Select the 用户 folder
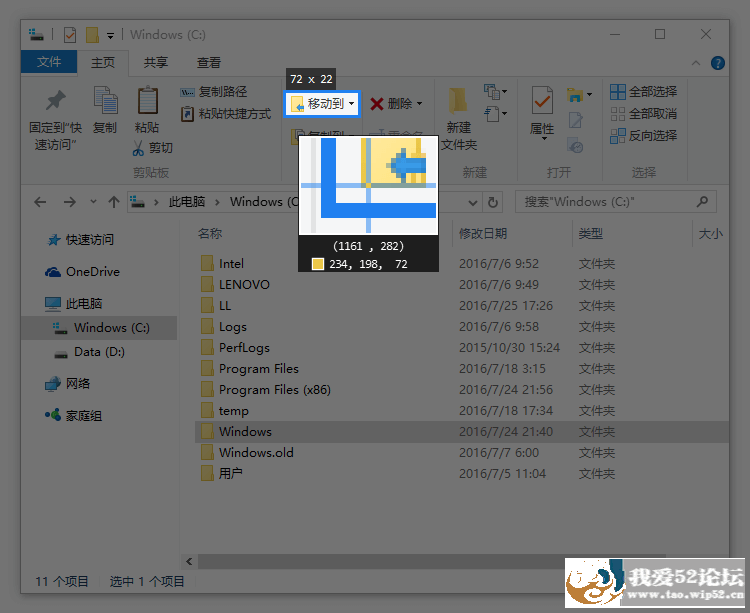Screen dimensions: 750x613 coord(222,474)
